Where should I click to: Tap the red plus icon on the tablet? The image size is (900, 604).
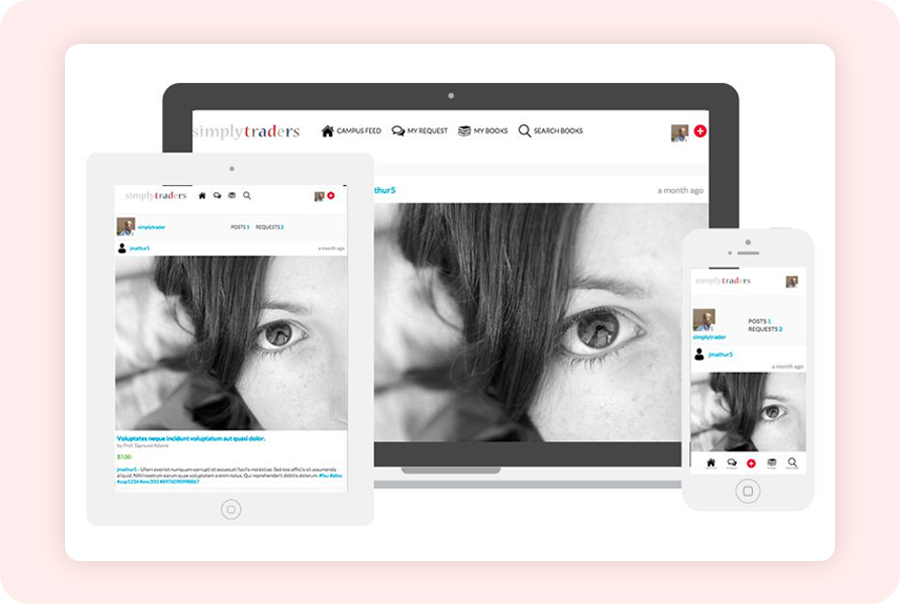pos(331,196)
